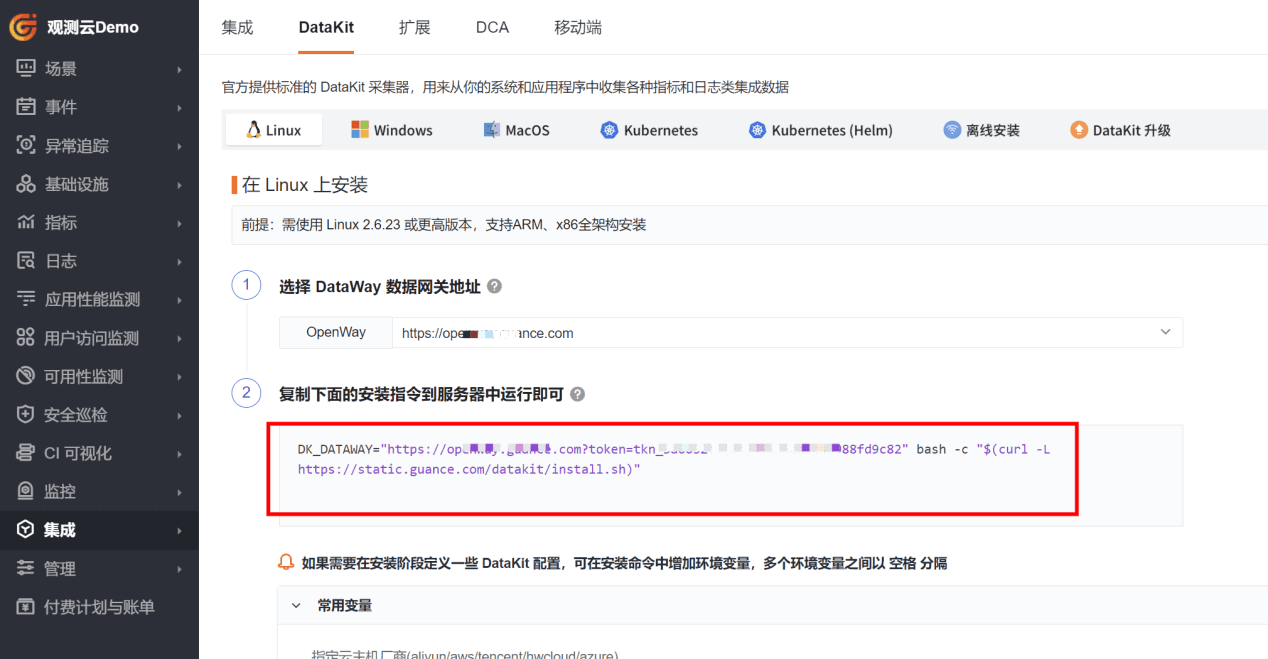1268x659 pixels.
Task: Click the 观测云Demo logo icon
Action: pyautogui.click(x=24, y=27)
